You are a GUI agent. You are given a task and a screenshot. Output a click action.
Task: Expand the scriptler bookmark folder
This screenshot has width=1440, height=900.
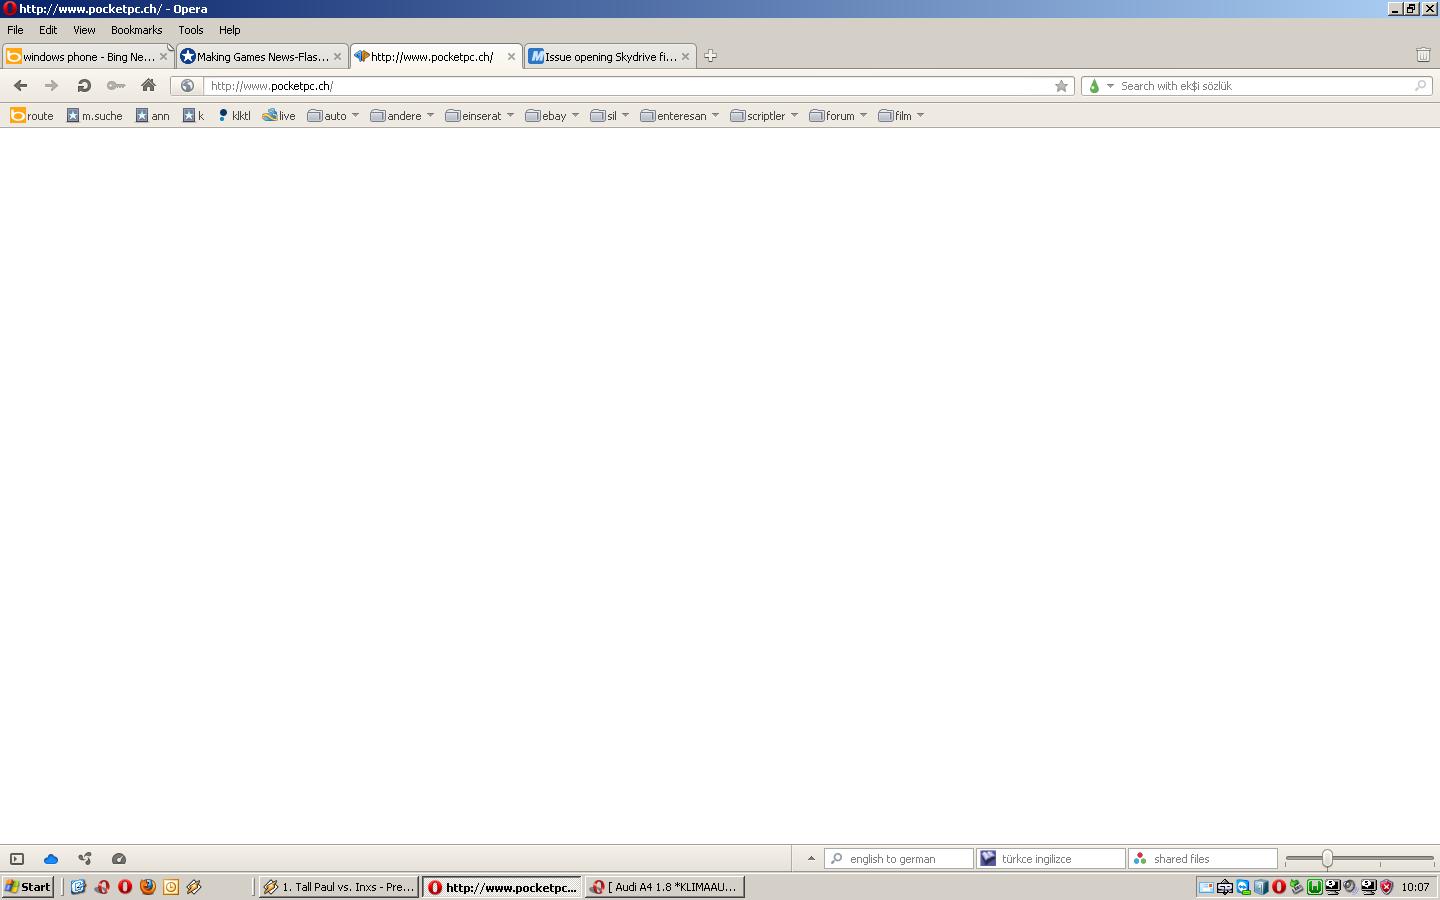[x=765, y=116]
